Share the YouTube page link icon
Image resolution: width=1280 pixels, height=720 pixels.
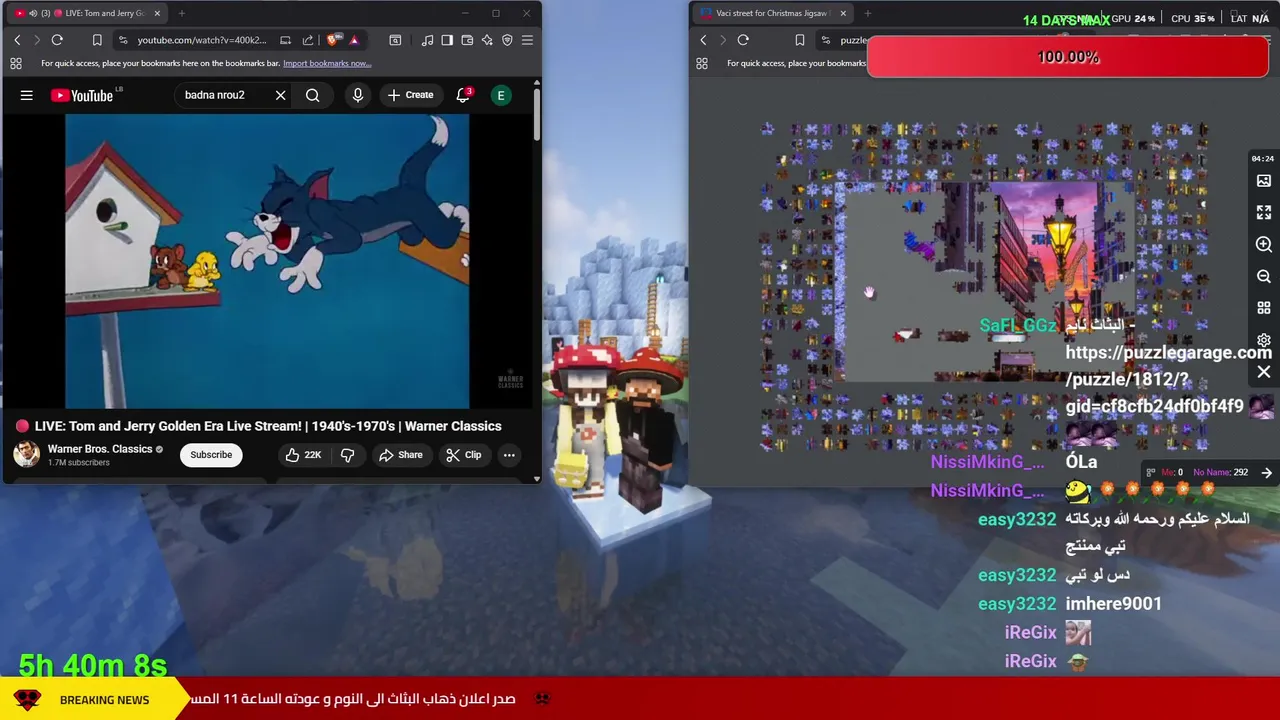tap(308, 40)
